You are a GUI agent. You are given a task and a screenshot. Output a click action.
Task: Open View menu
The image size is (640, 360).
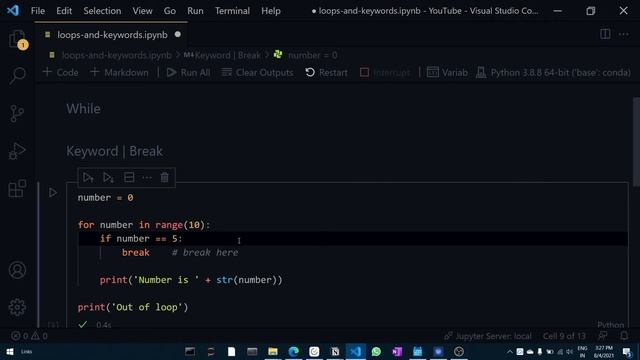pyautogui.click(x=142, y=11)
